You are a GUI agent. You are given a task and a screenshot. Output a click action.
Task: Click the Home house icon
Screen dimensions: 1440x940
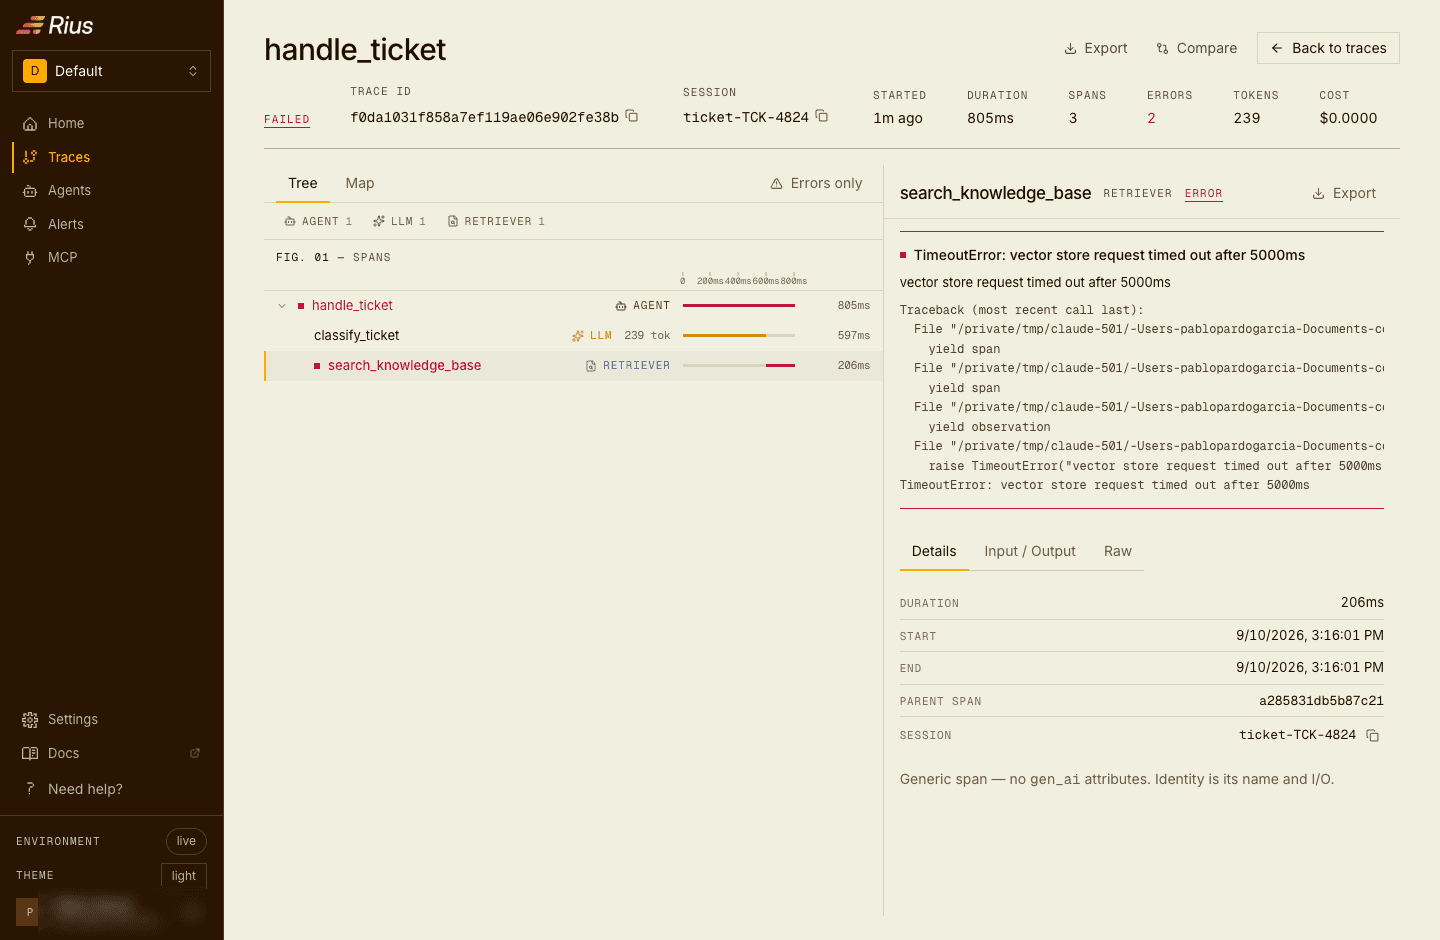30,124
